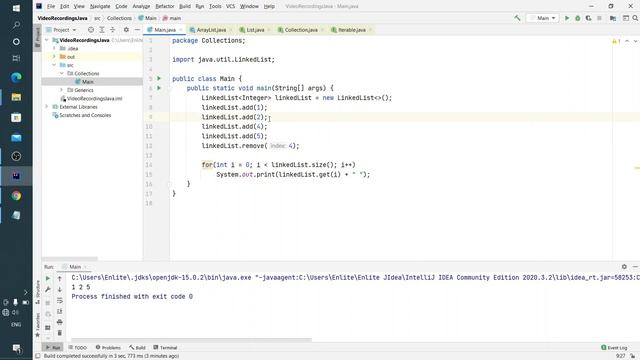Open the Run configuration Main dropdown
This screenshot has width=640, height=360.
tap(542, 18)
